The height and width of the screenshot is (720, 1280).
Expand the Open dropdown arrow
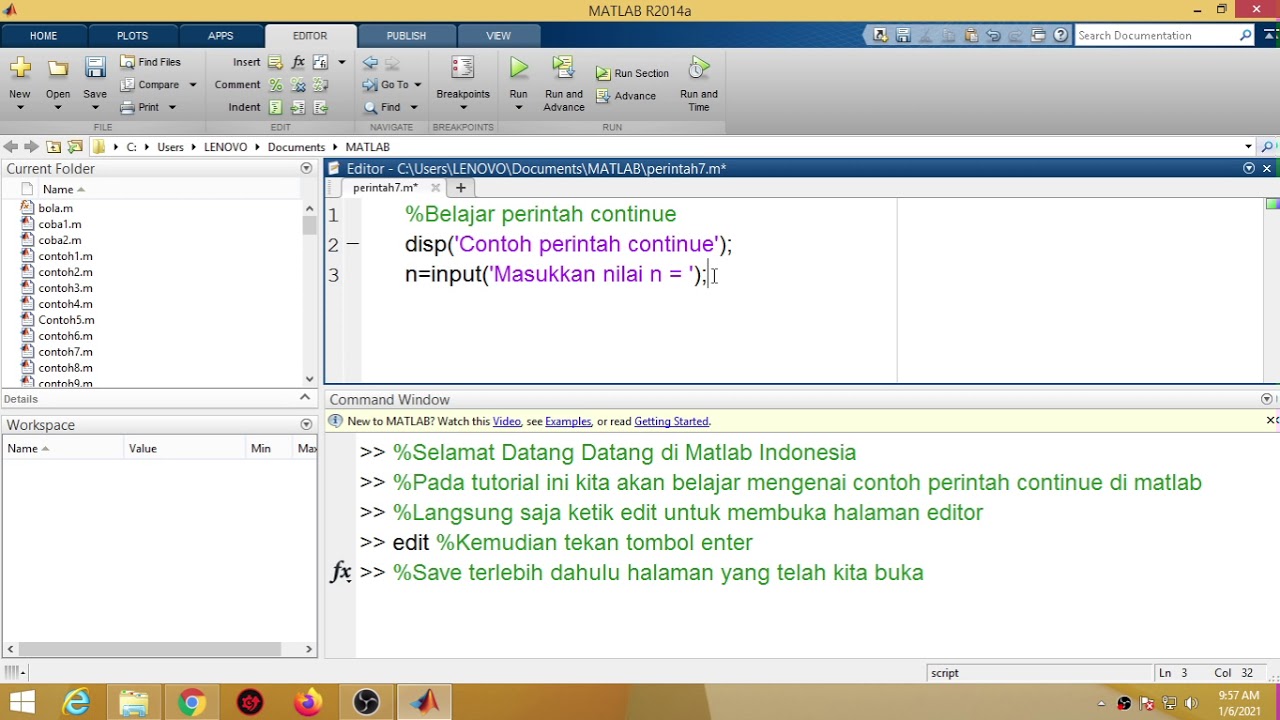tap(58, 107)
